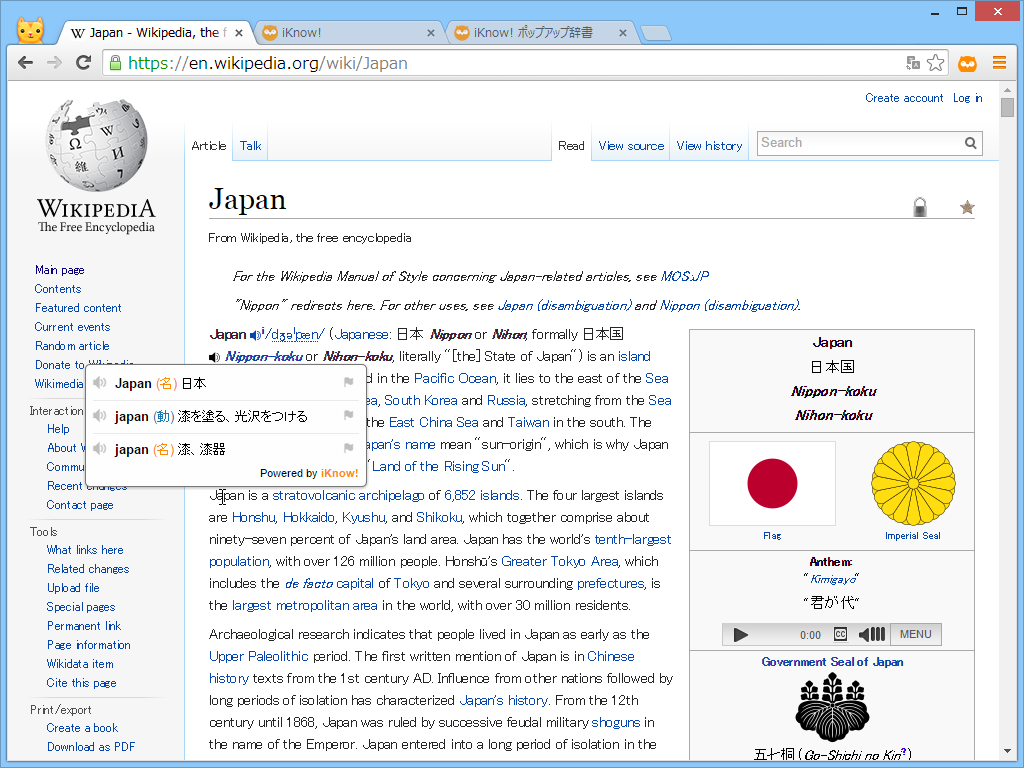The image size is (1024, 768).
Task: Click the page scrollbar down arrow
Action: pyautogui.click(x=1007, y=751)
